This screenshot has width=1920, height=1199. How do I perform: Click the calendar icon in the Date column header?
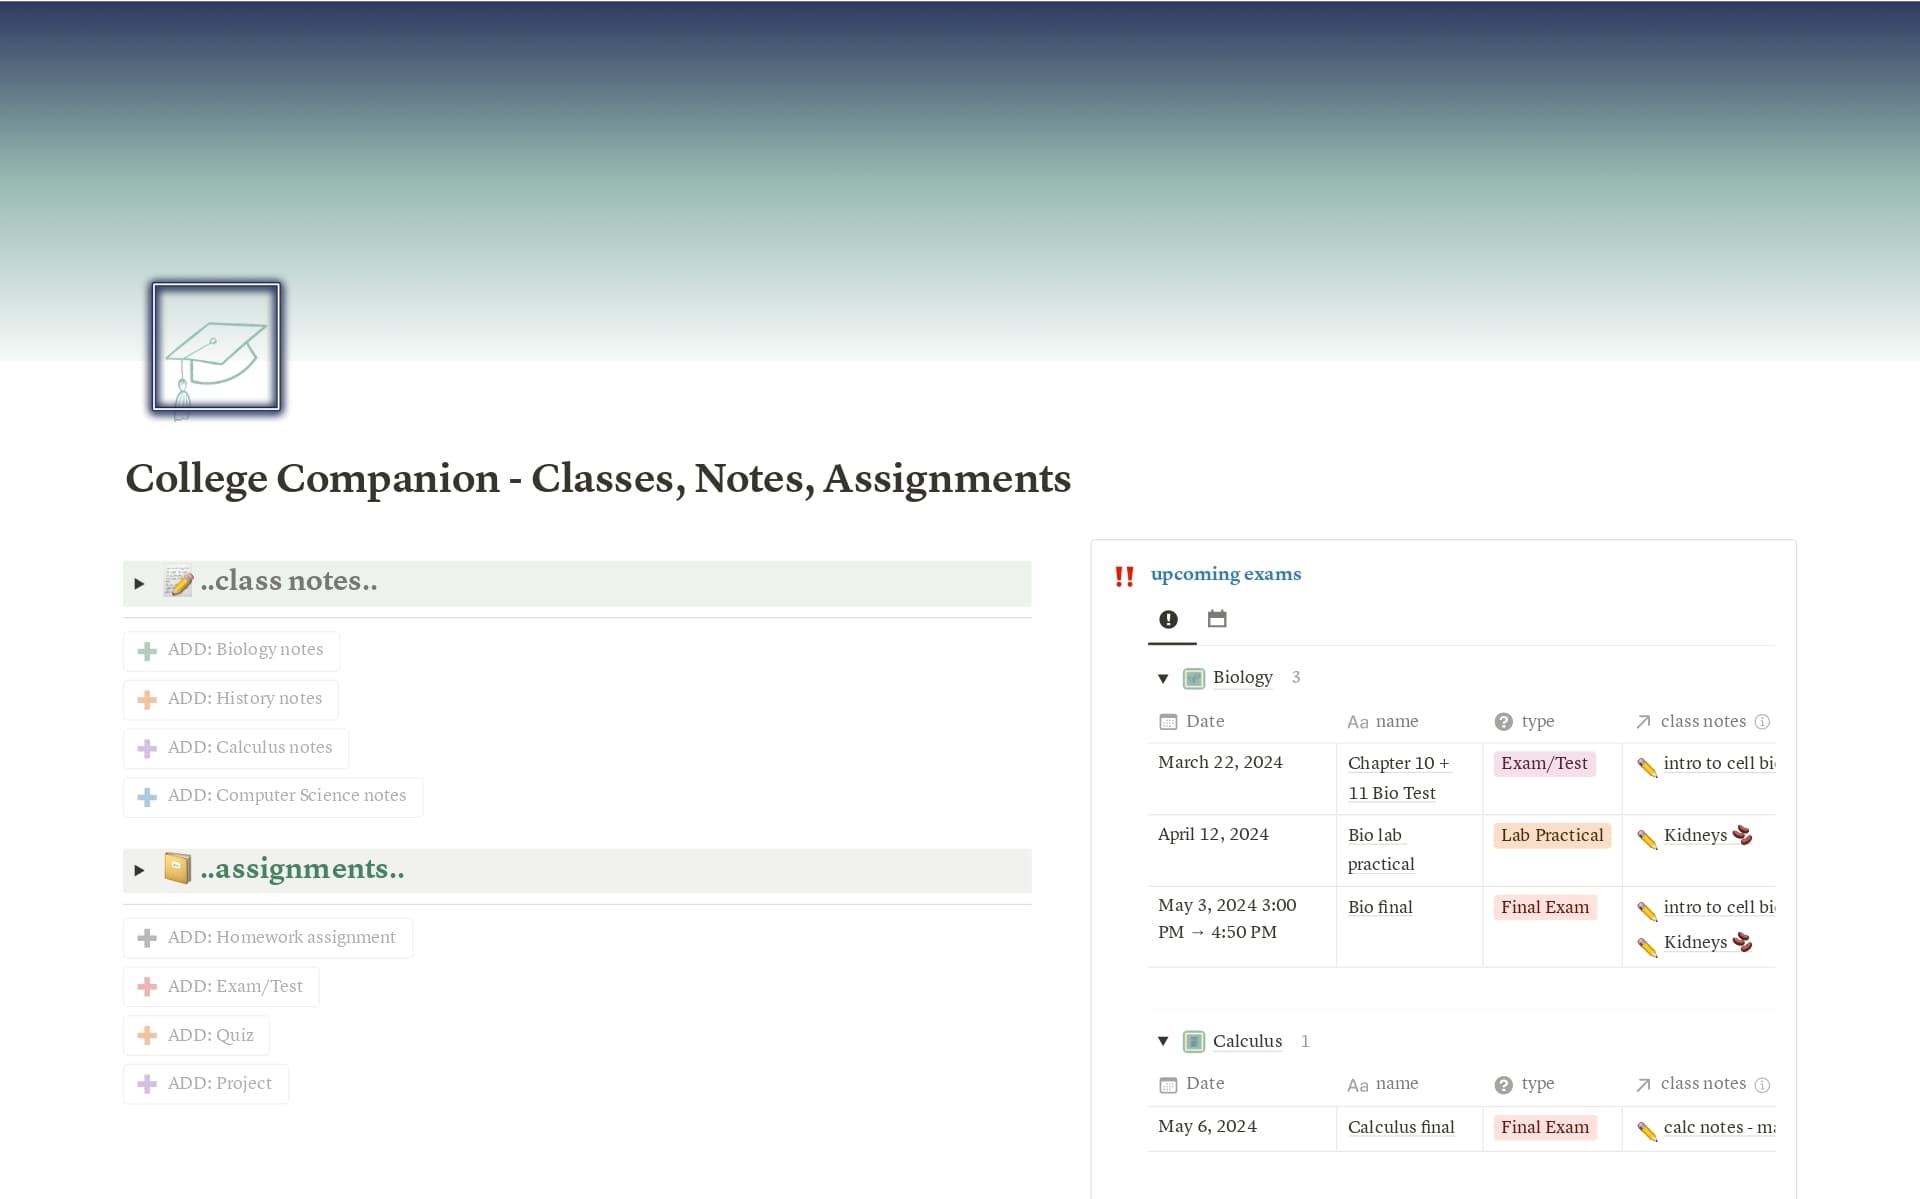[x=1169, y=721]
